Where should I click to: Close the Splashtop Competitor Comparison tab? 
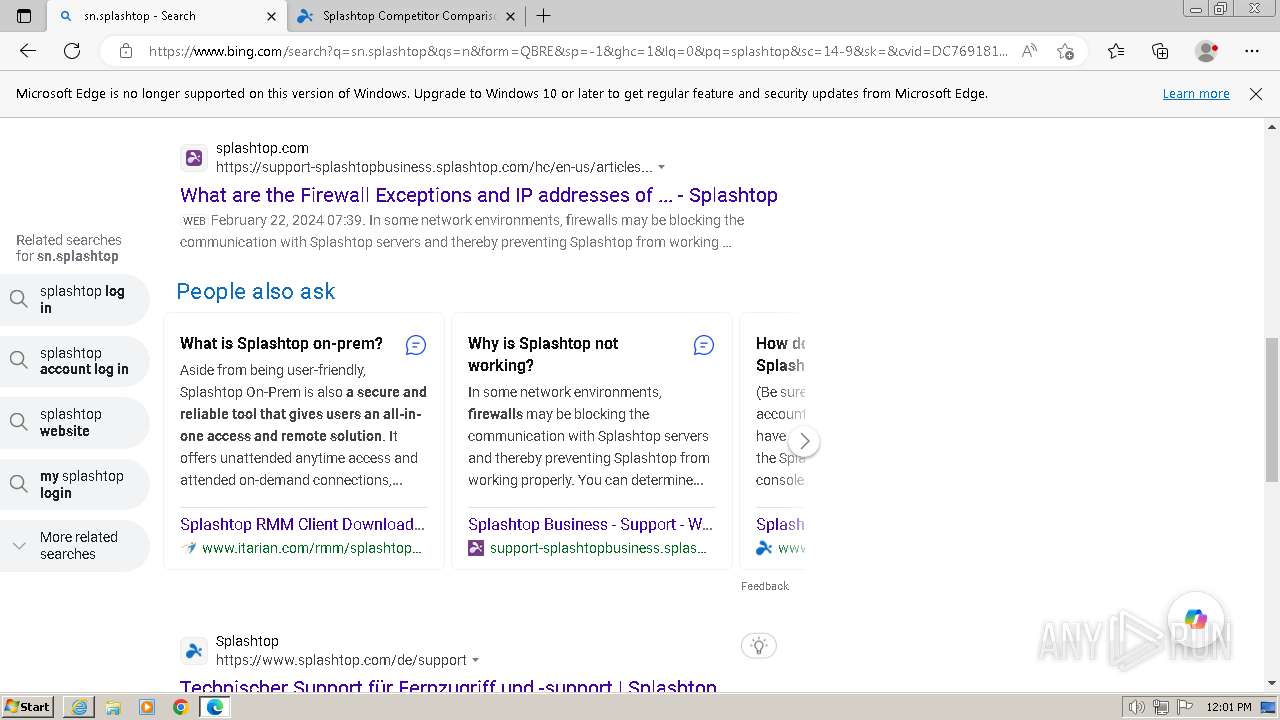[x=510, y=16]
